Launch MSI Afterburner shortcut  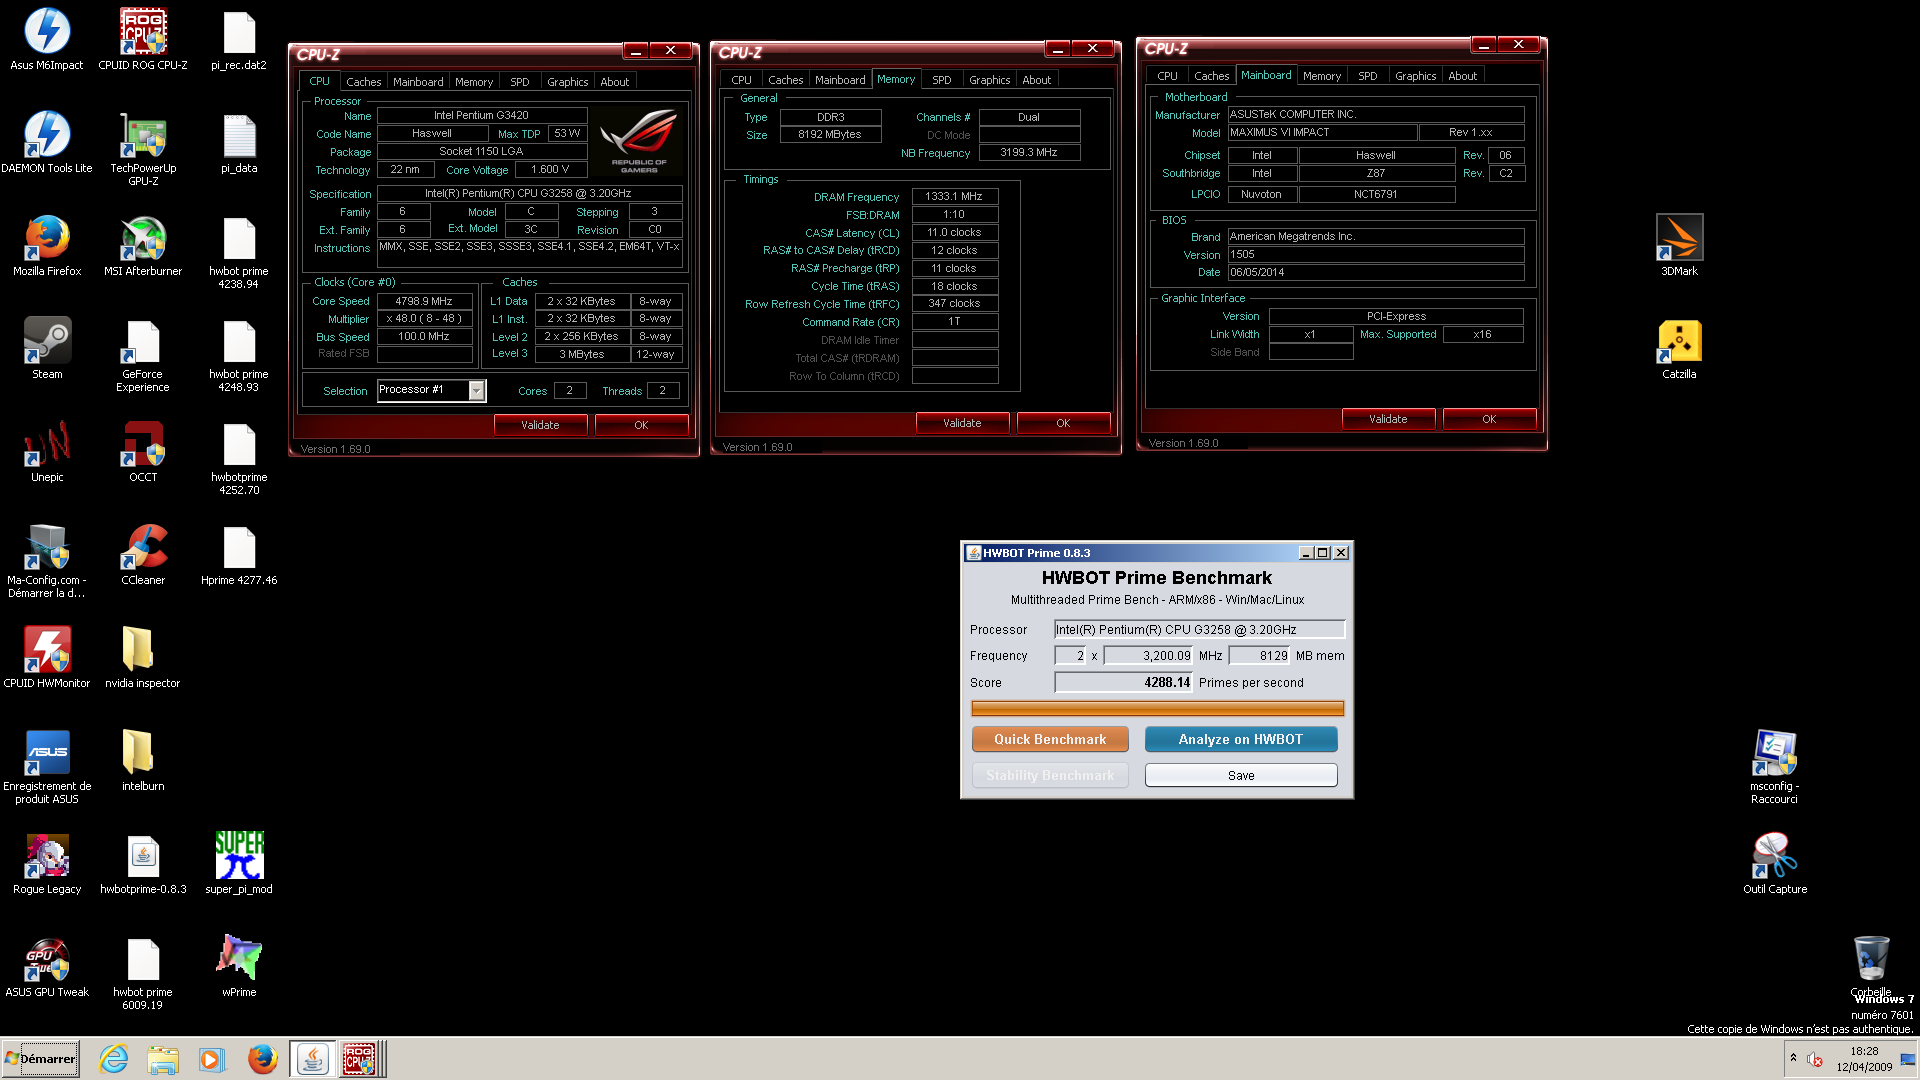[143, 246]
